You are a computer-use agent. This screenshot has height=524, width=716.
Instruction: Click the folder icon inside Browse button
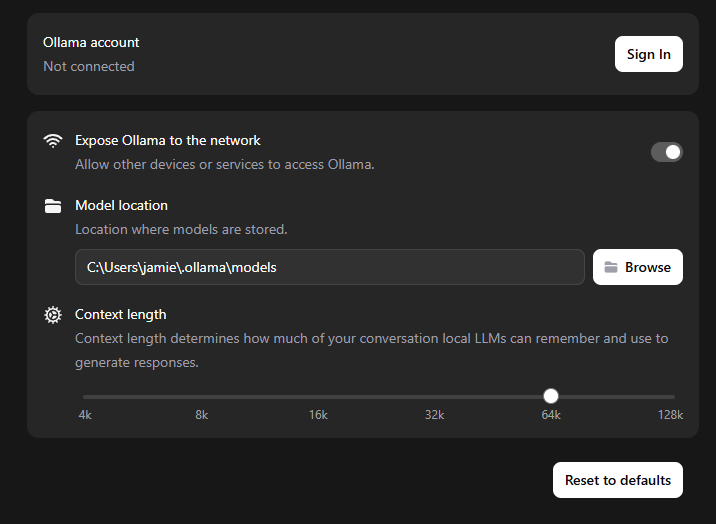(x=611, y=267)
